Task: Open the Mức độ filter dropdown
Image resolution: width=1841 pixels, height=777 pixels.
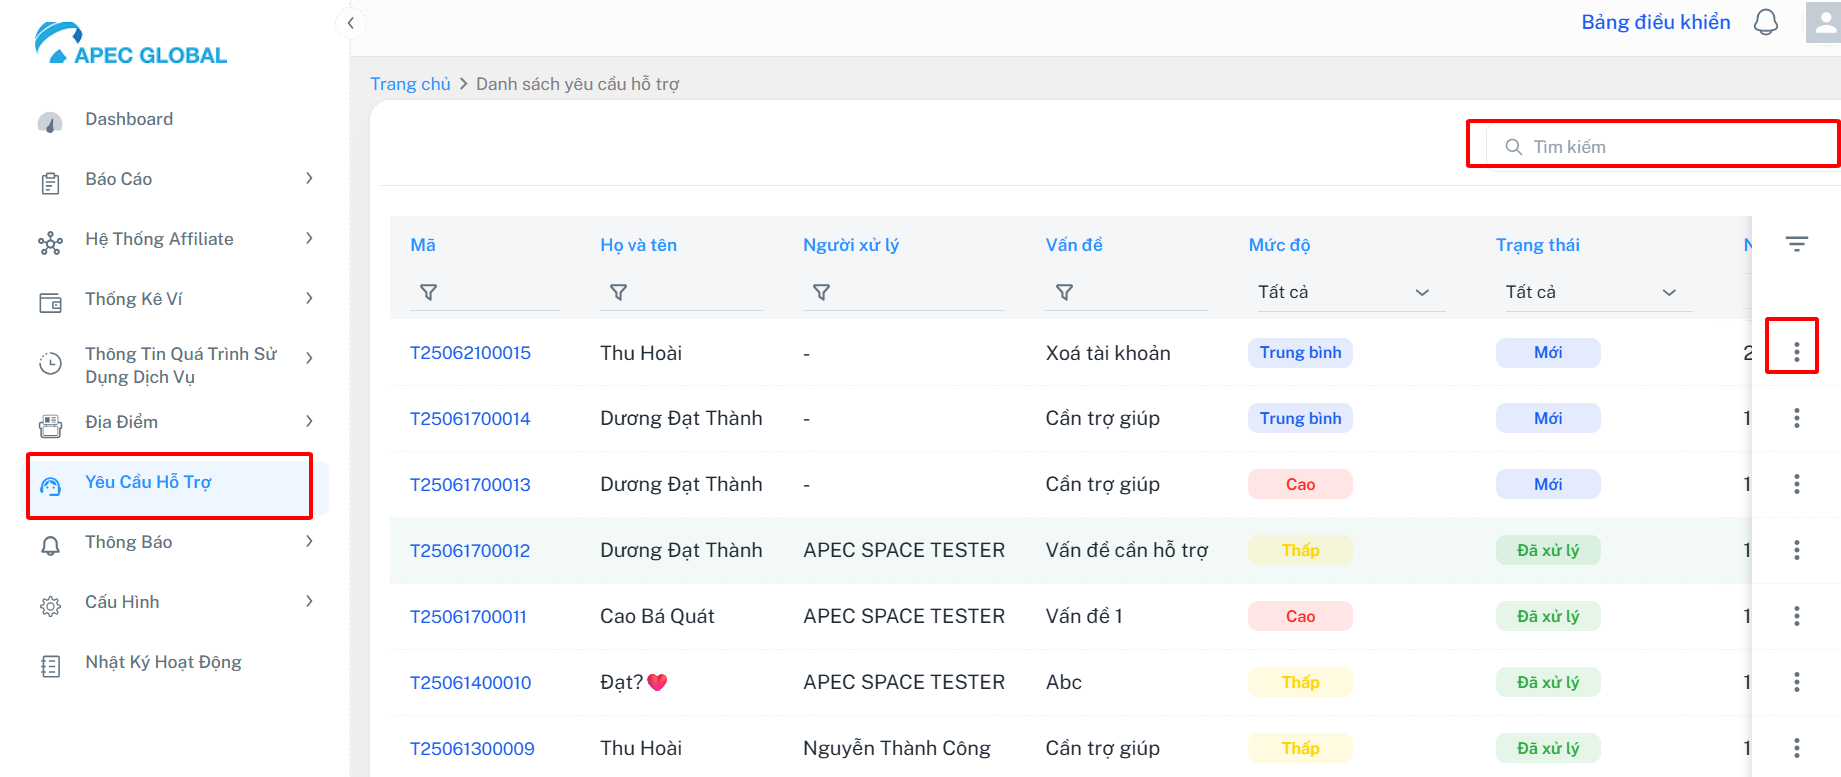Action: 1343,292
